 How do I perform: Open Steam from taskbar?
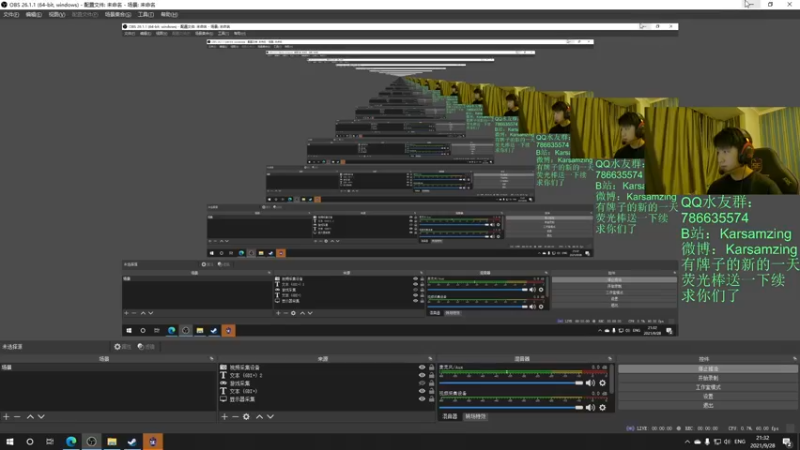click(x=132, y=442)
